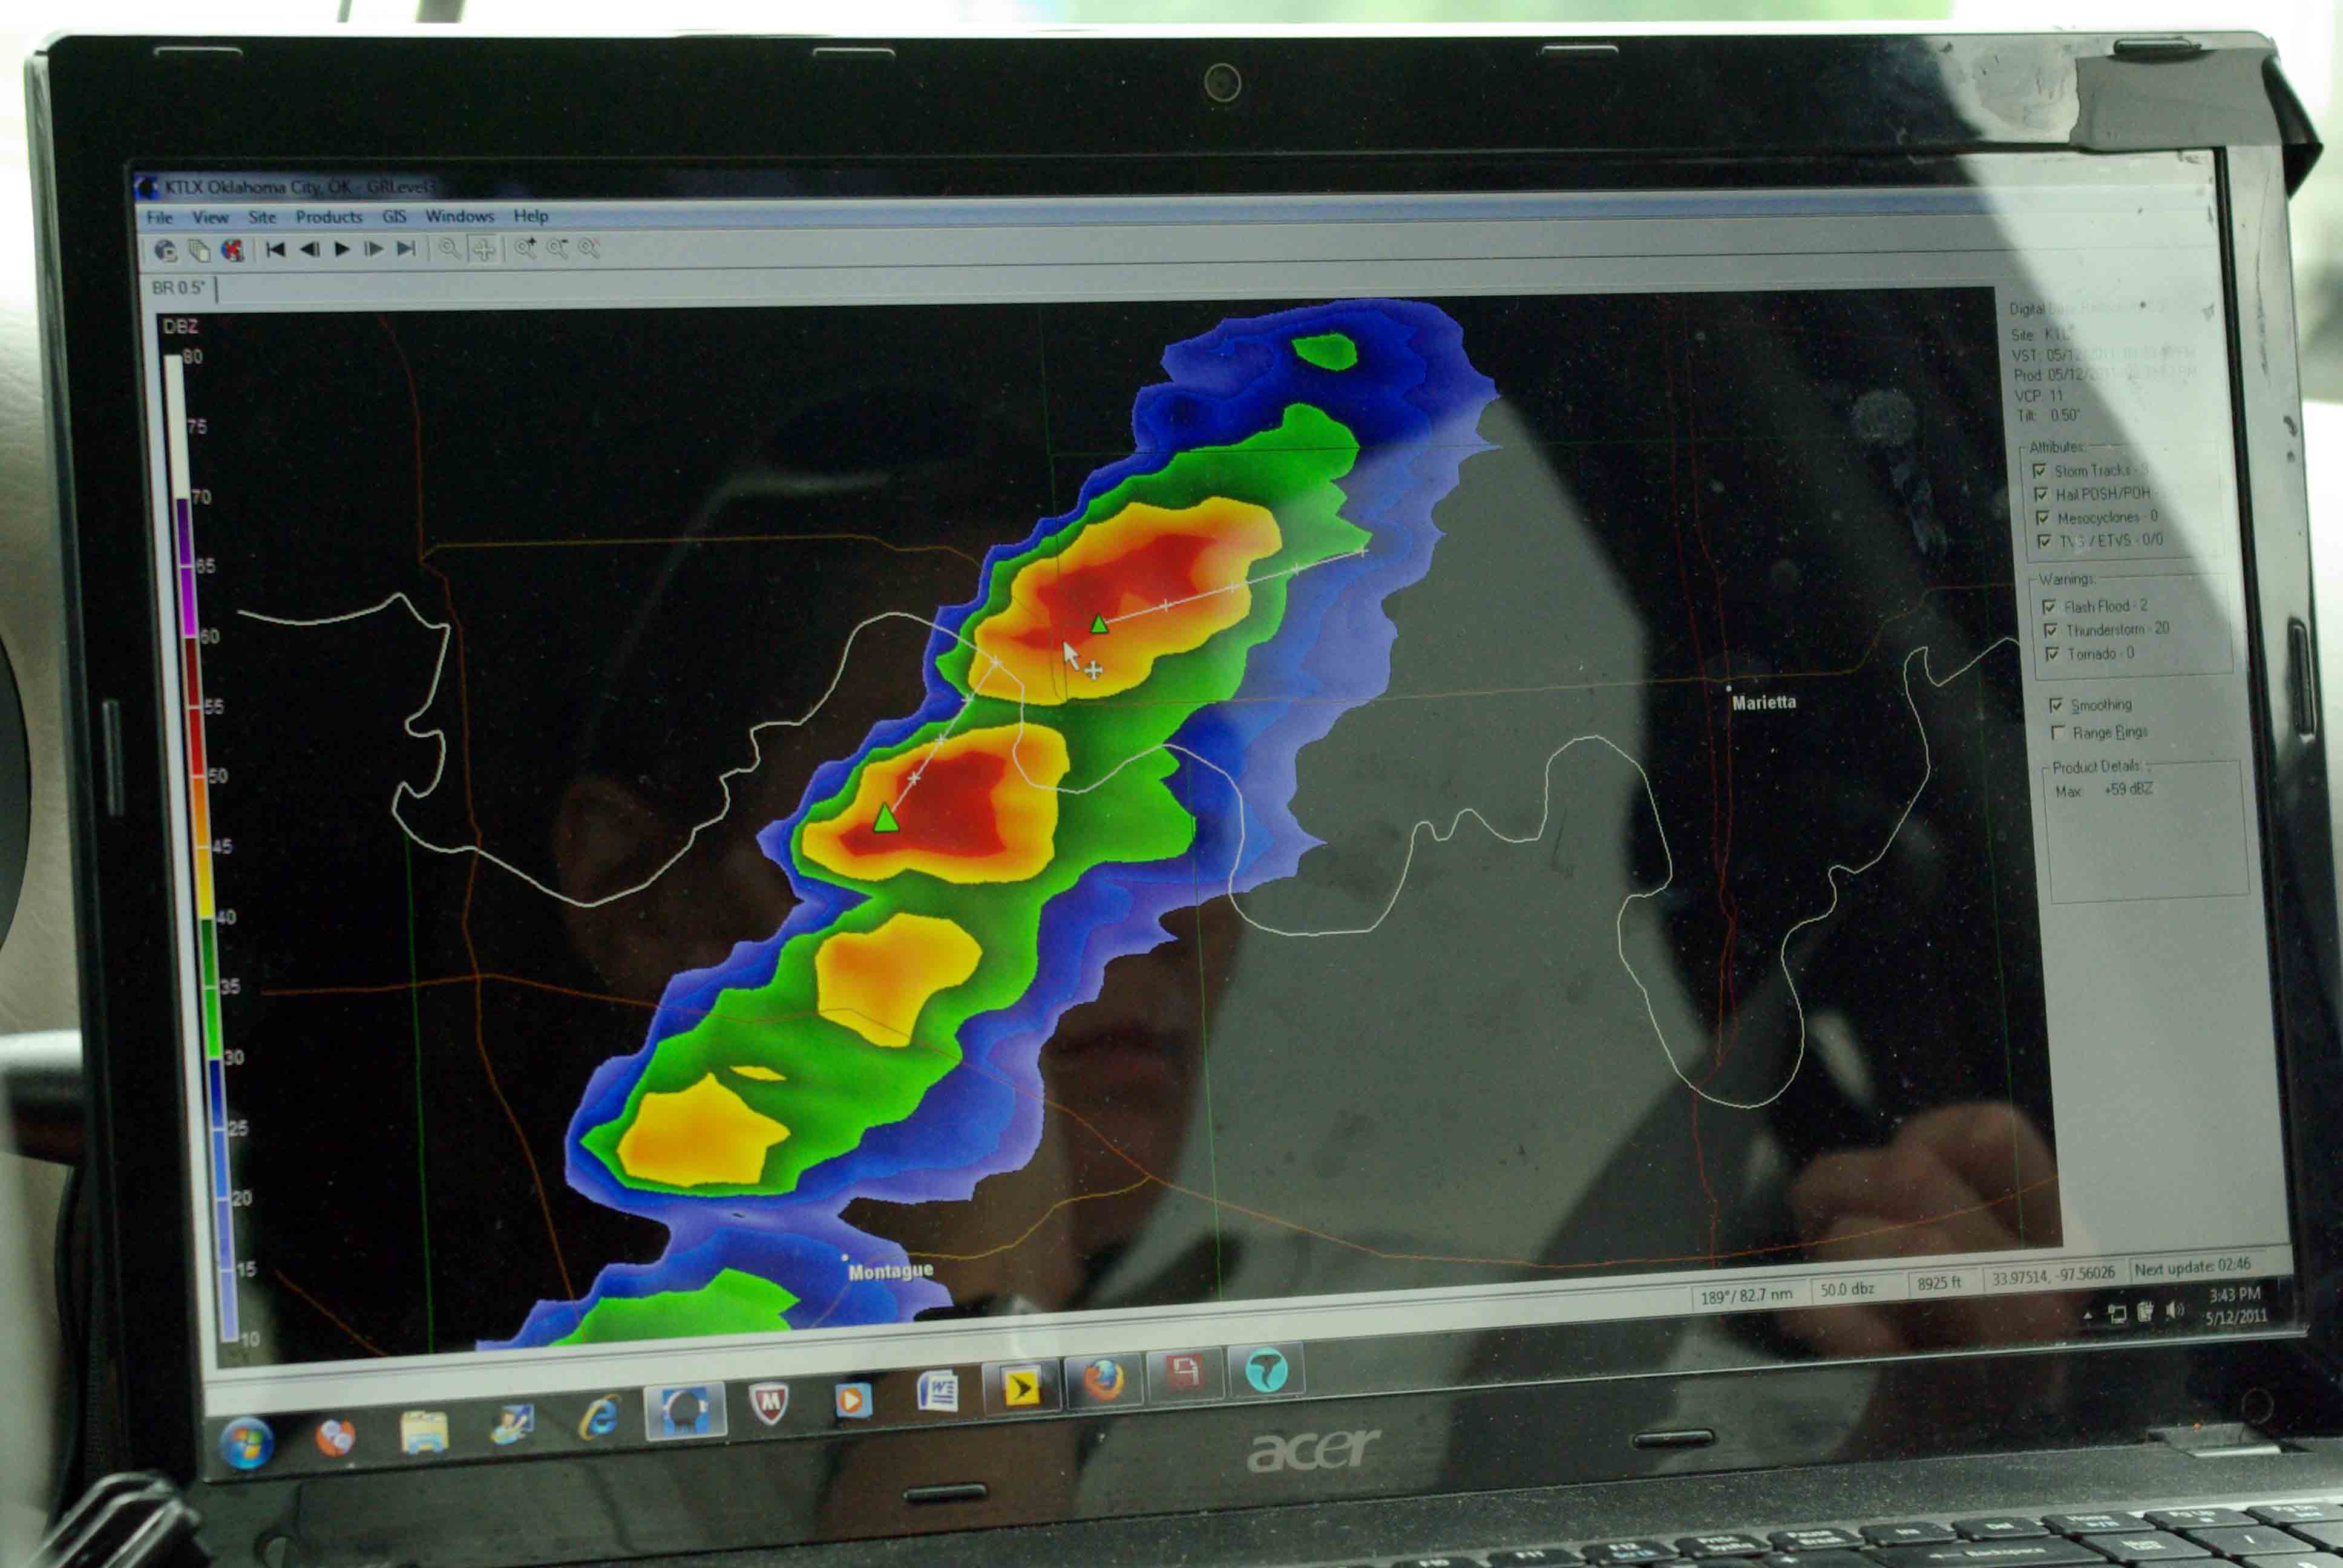
Task: Click the stacked pages copy icon
Action: (199, 251)
